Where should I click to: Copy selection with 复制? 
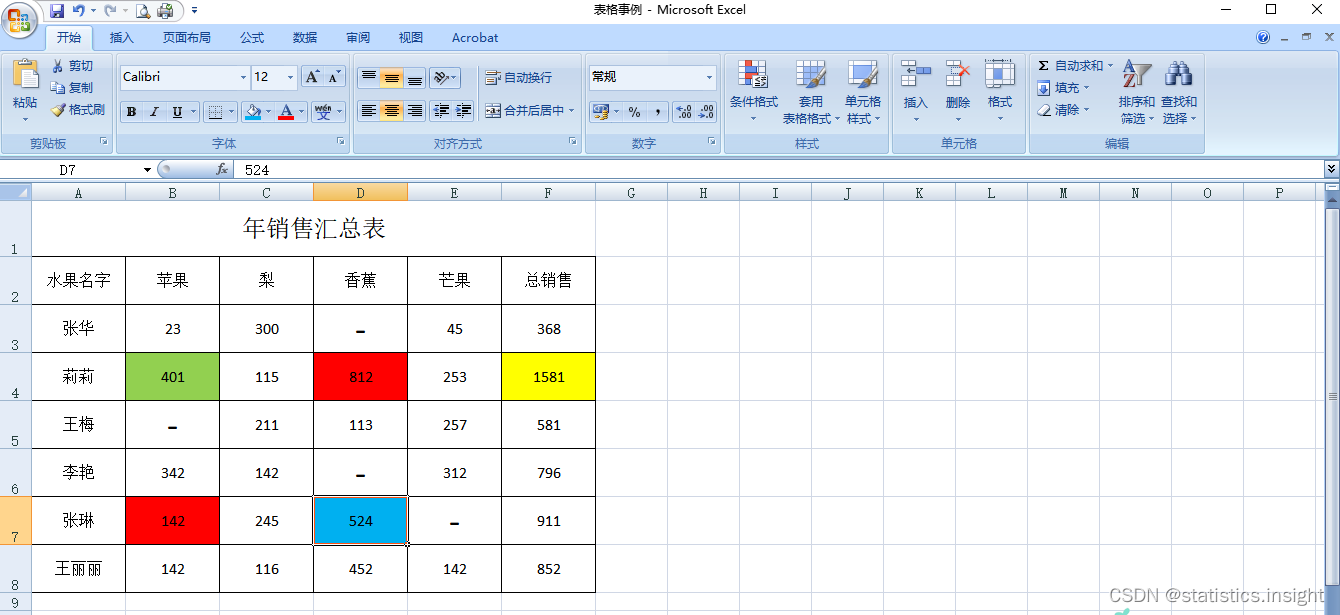pos(72,88)
